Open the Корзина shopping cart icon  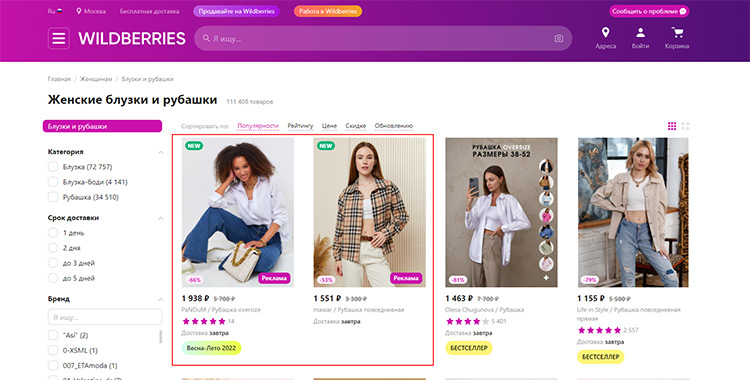pyautogui.click(x=677, y=33)
